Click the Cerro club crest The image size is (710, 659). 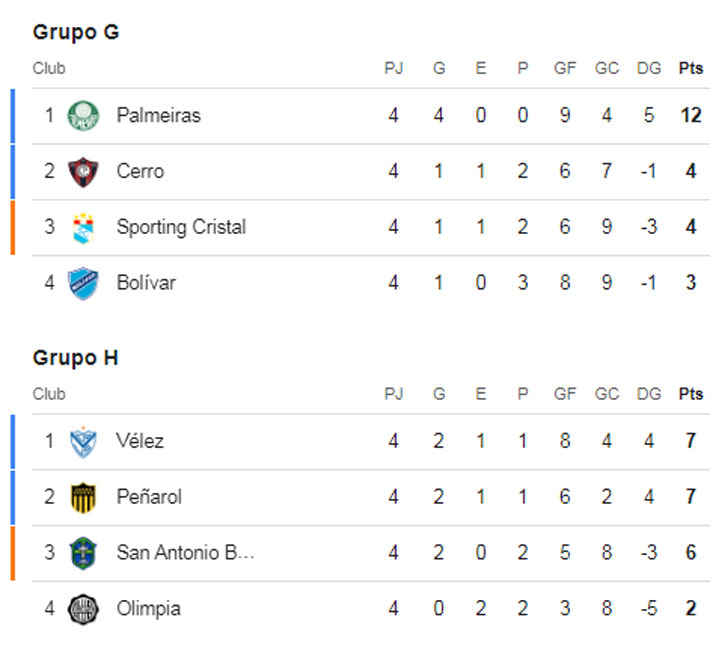pos(83,172)
